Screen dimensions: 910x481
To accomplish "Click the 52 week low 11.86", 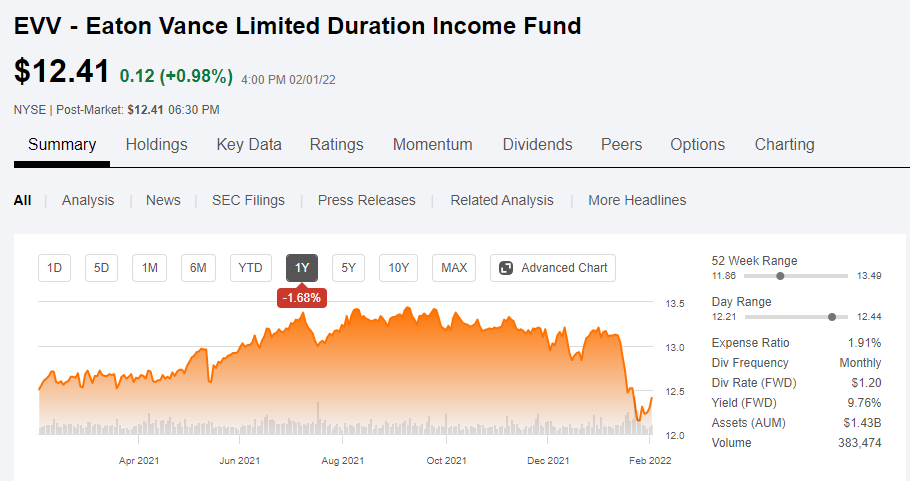I will coord(724,276).
